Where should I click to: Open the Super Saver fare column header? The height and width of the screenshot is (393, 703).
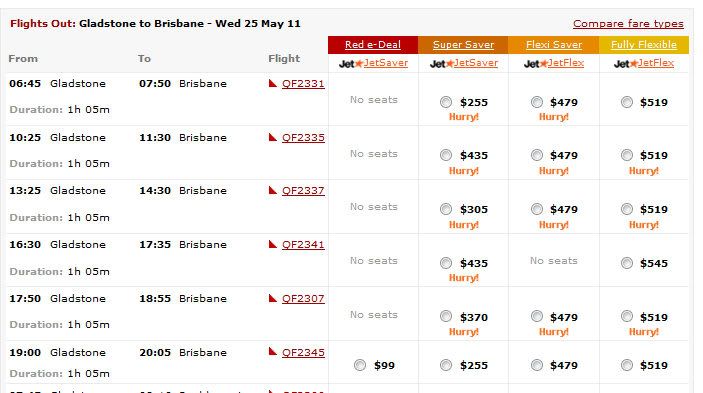463,45
